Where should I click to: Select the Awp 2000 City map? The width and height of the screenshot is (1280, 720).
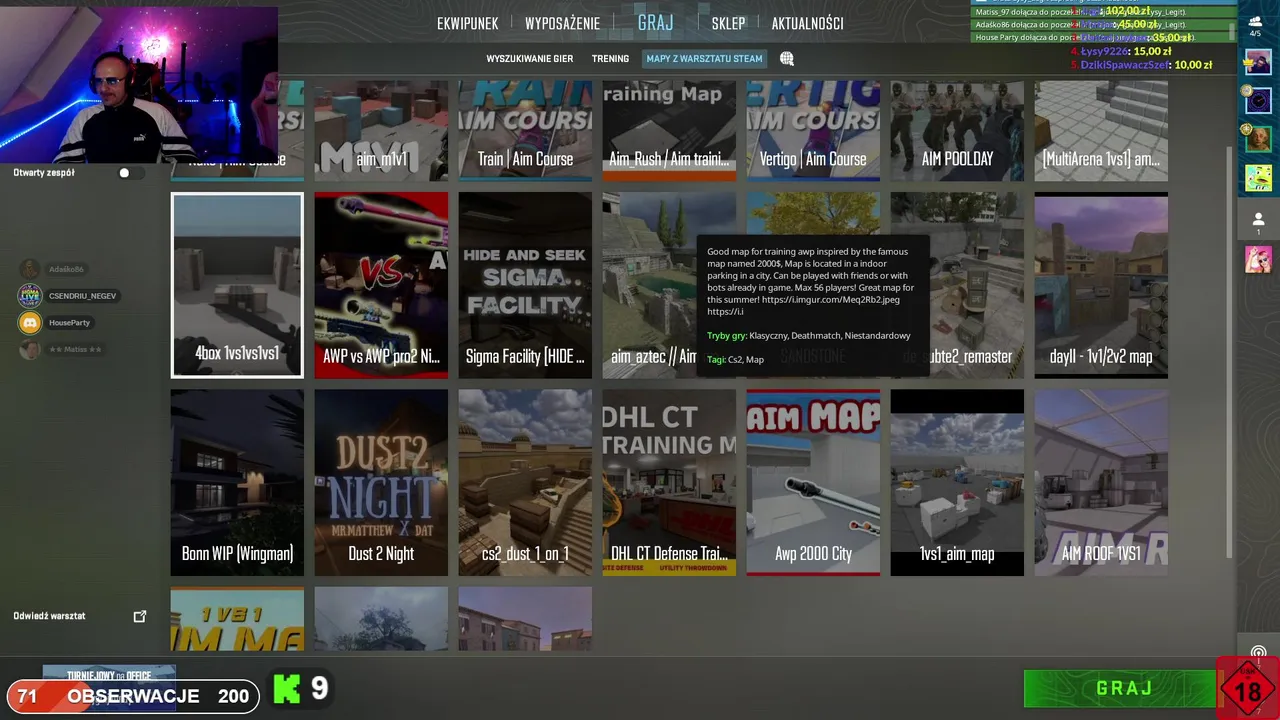coord(813,482)
